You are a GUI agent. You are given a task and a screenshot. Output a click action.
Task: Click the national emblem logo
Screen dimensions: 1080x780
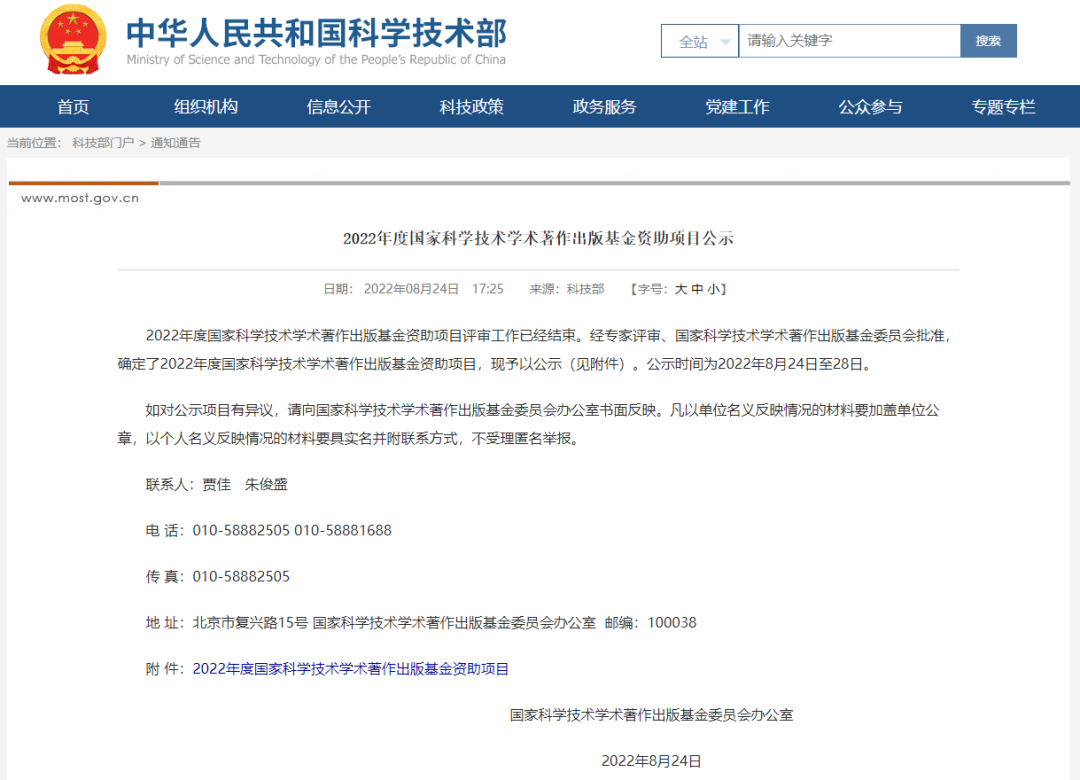[x=73, y=39]
